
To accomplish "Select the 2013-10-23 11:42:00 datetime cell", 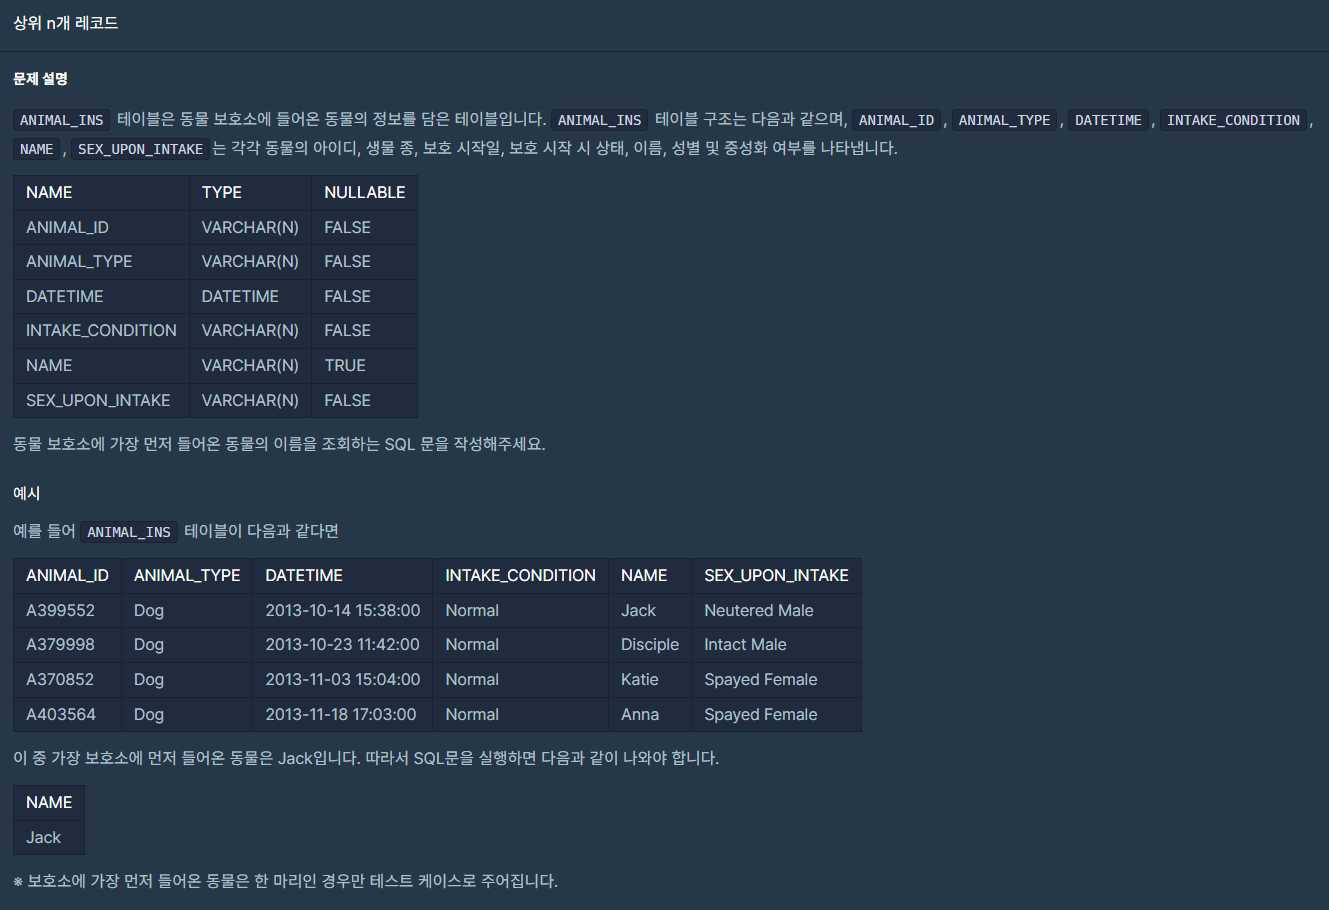I will (x=342, y=644).
